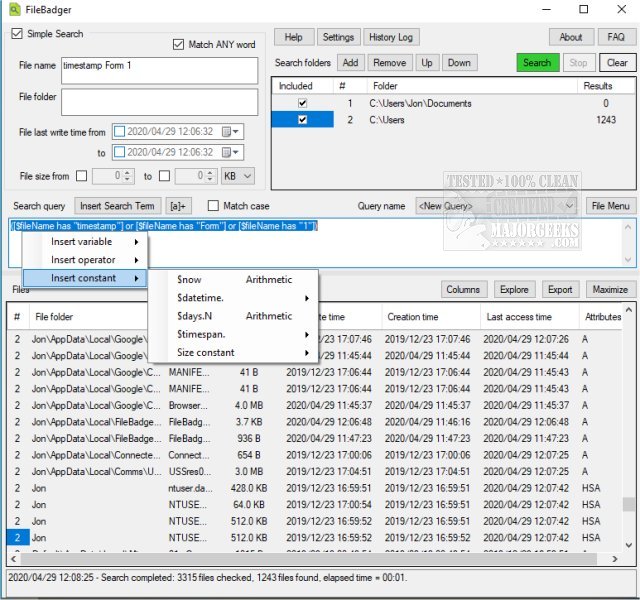
Task: Select $now constant from submenu
Action: 190,280
